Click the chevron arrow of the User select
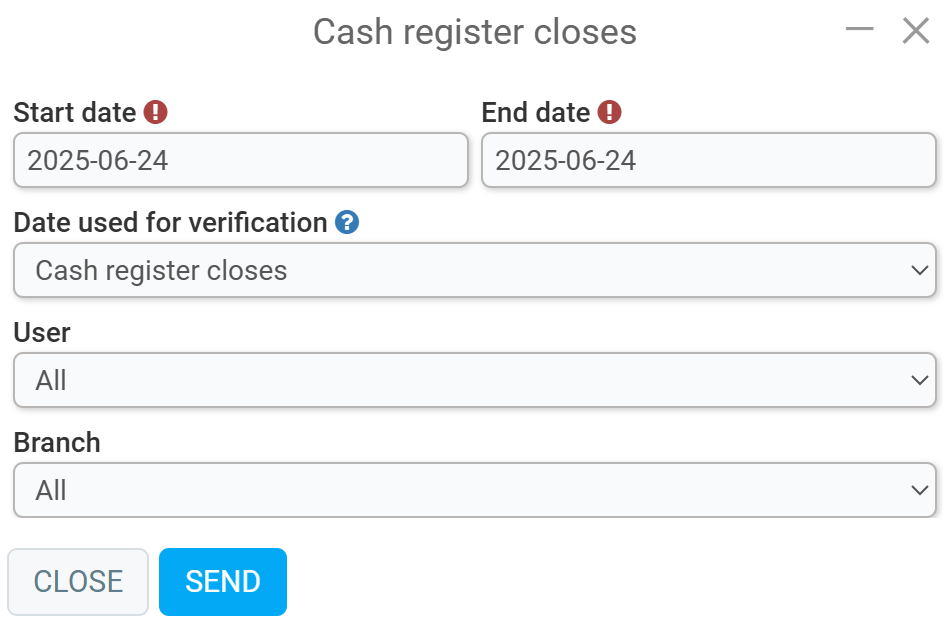 (x=920, y=380)
